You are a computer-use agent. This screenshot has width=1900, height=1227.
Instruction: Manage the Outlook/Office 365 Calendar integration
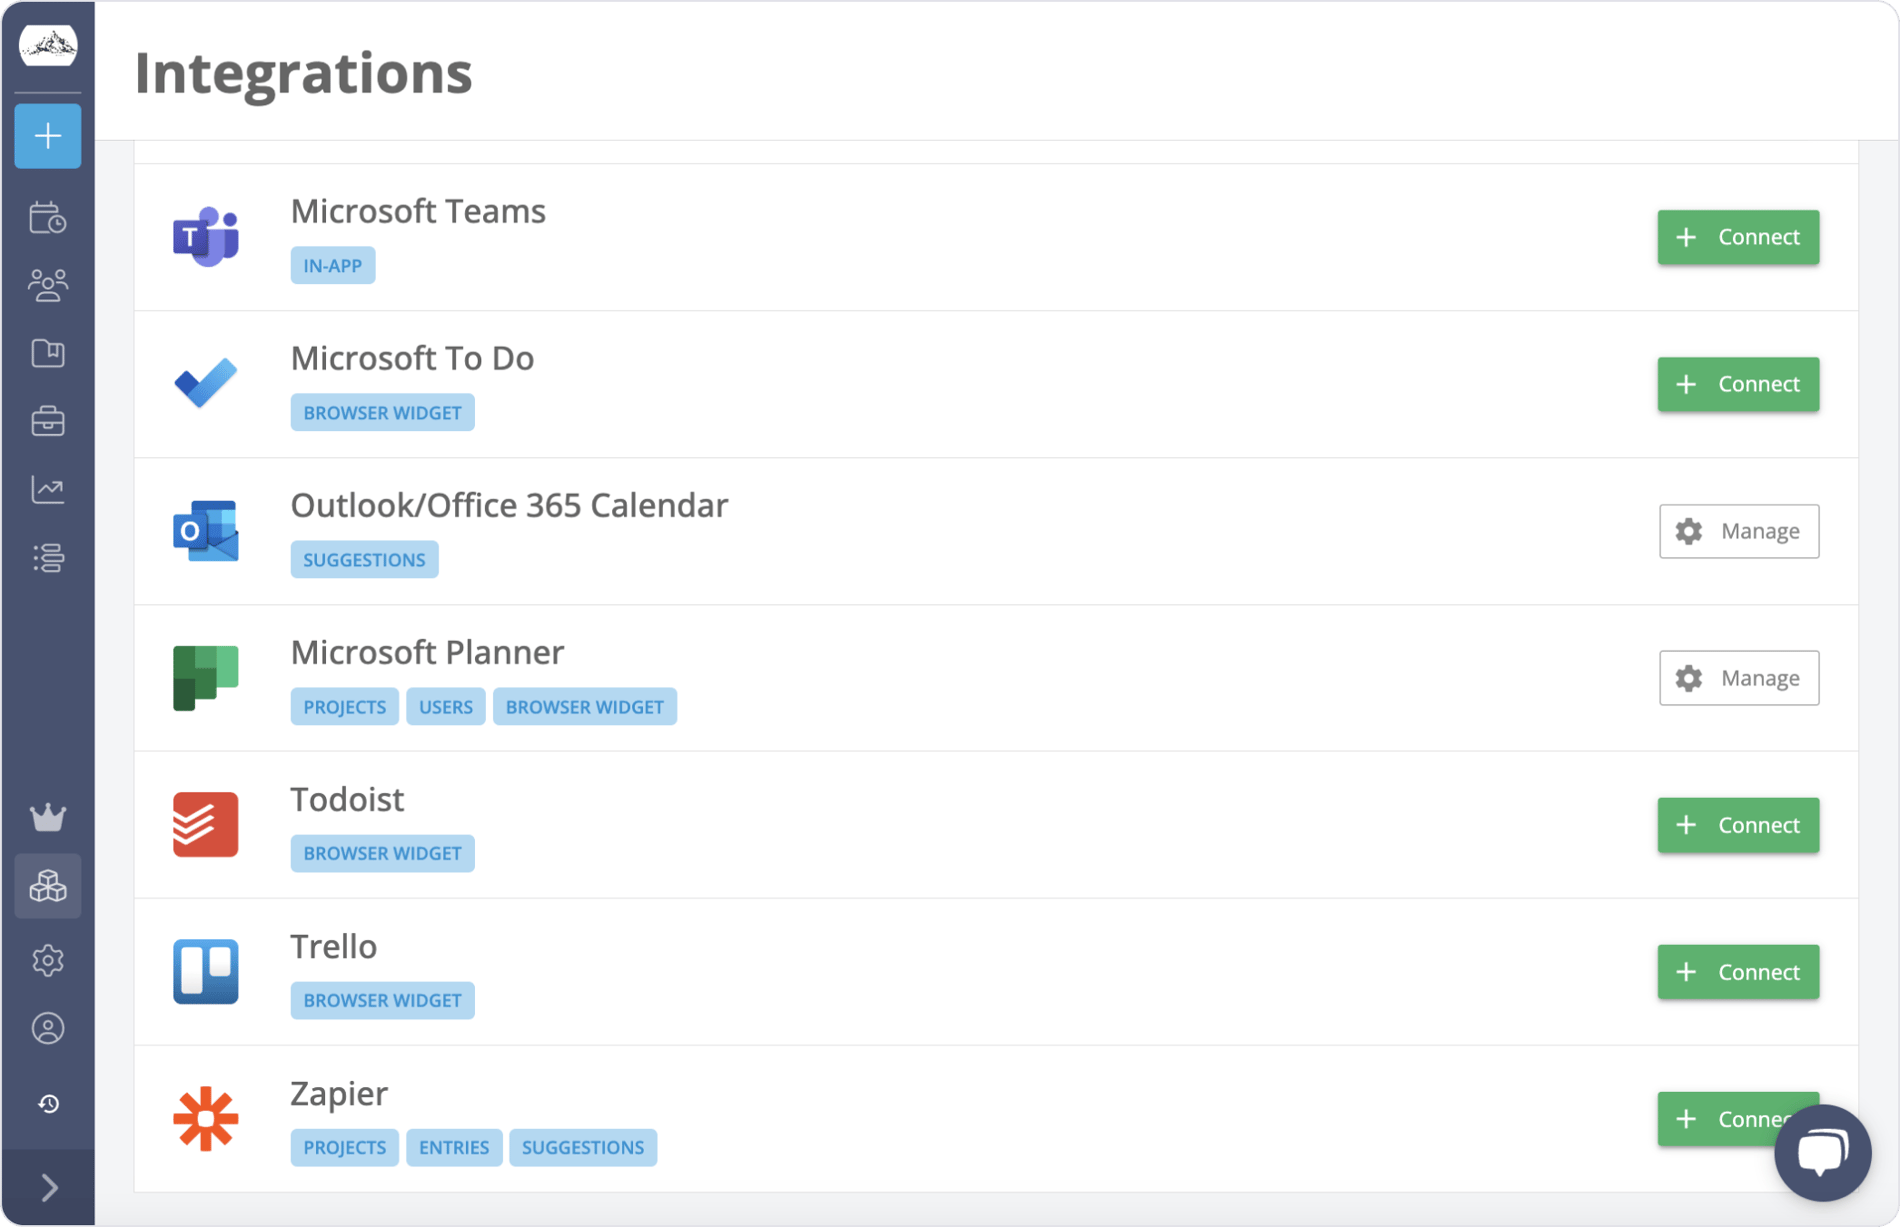coord(1738,531)
